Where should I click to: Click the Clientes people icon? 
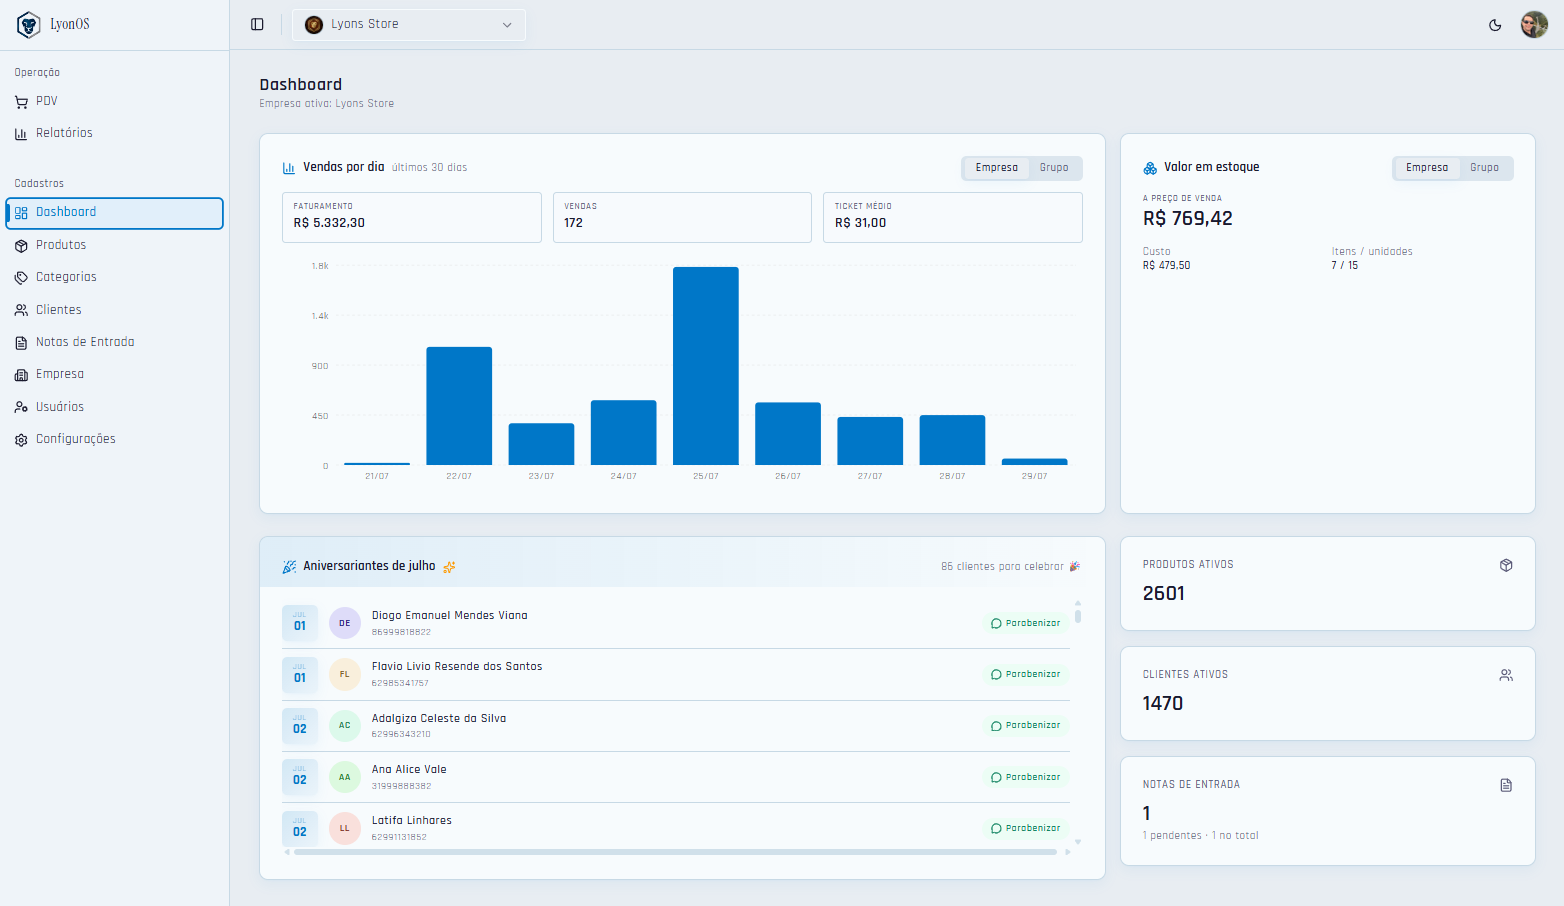tap(21, 311)
